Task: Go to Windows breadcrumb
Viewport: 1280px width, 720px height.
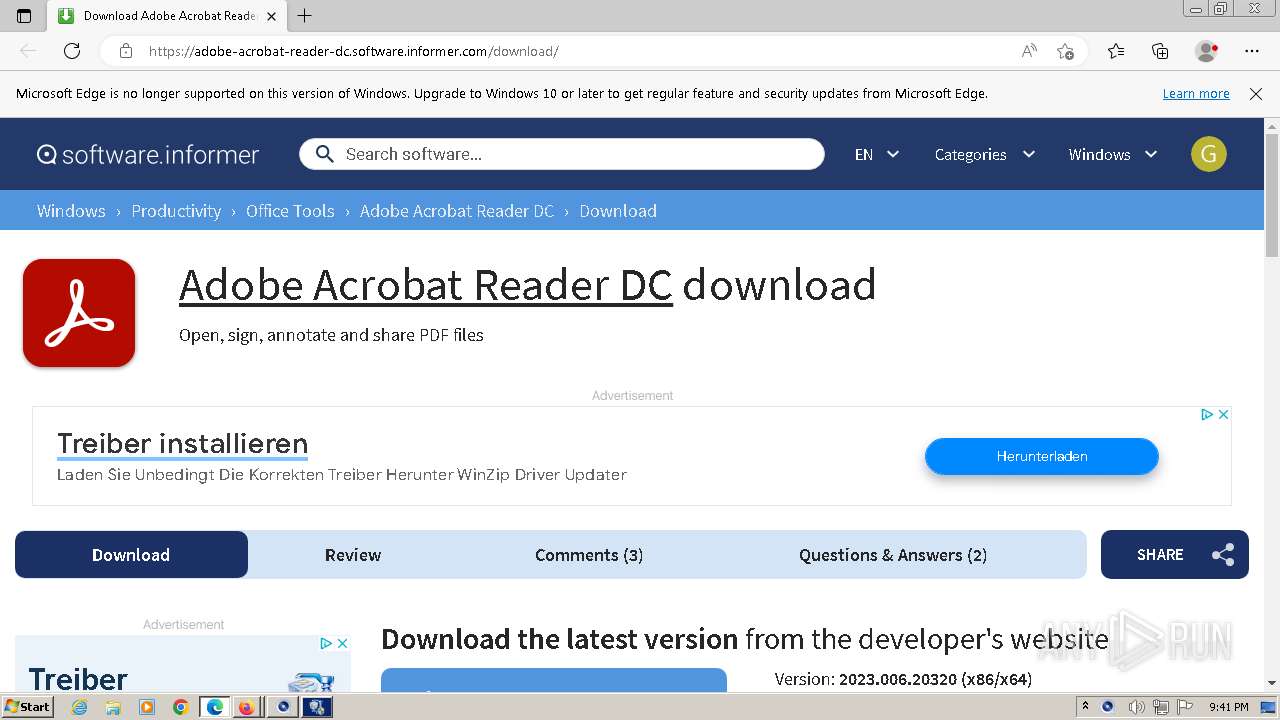Action: 71,211
